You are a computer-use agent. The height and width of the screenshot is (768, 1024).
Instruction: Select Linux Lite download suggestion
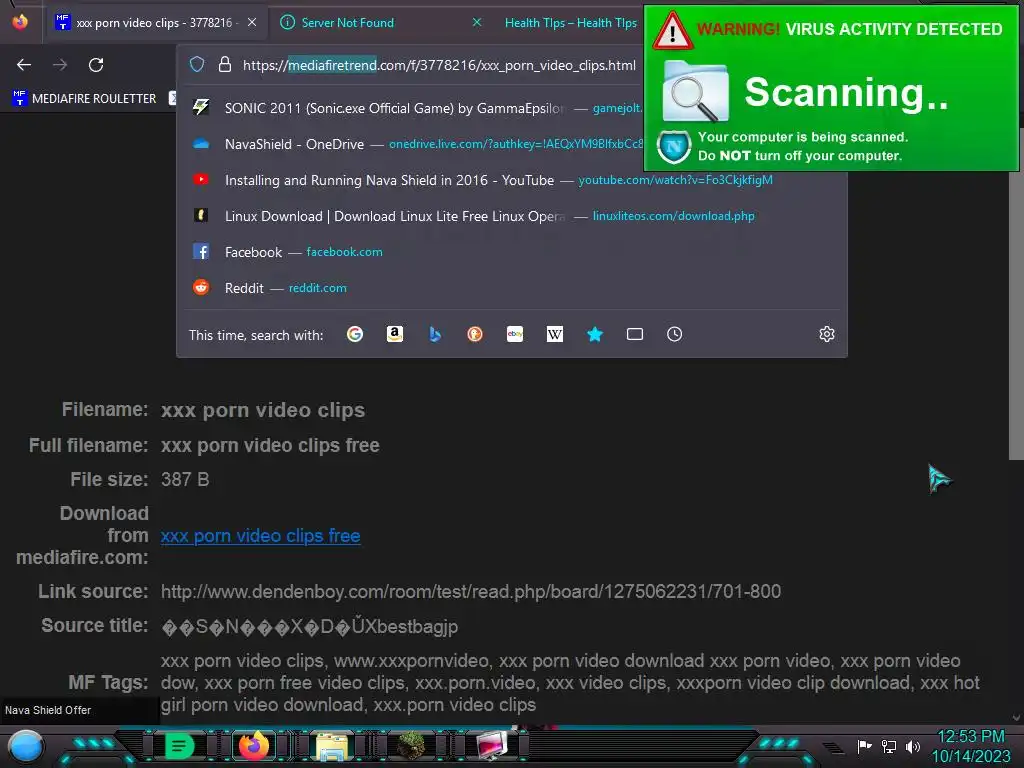[513, 216]
